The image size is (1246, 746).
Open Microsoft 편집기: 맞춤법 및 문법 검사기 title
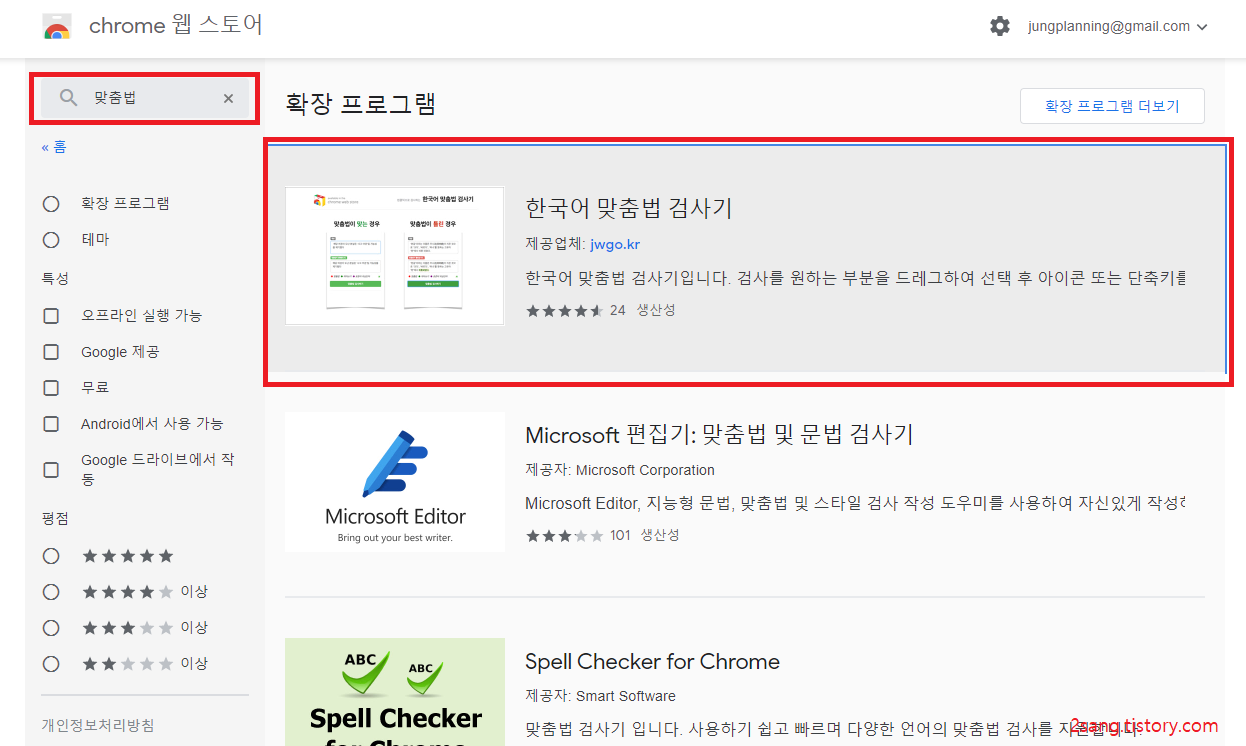point(719,434)
